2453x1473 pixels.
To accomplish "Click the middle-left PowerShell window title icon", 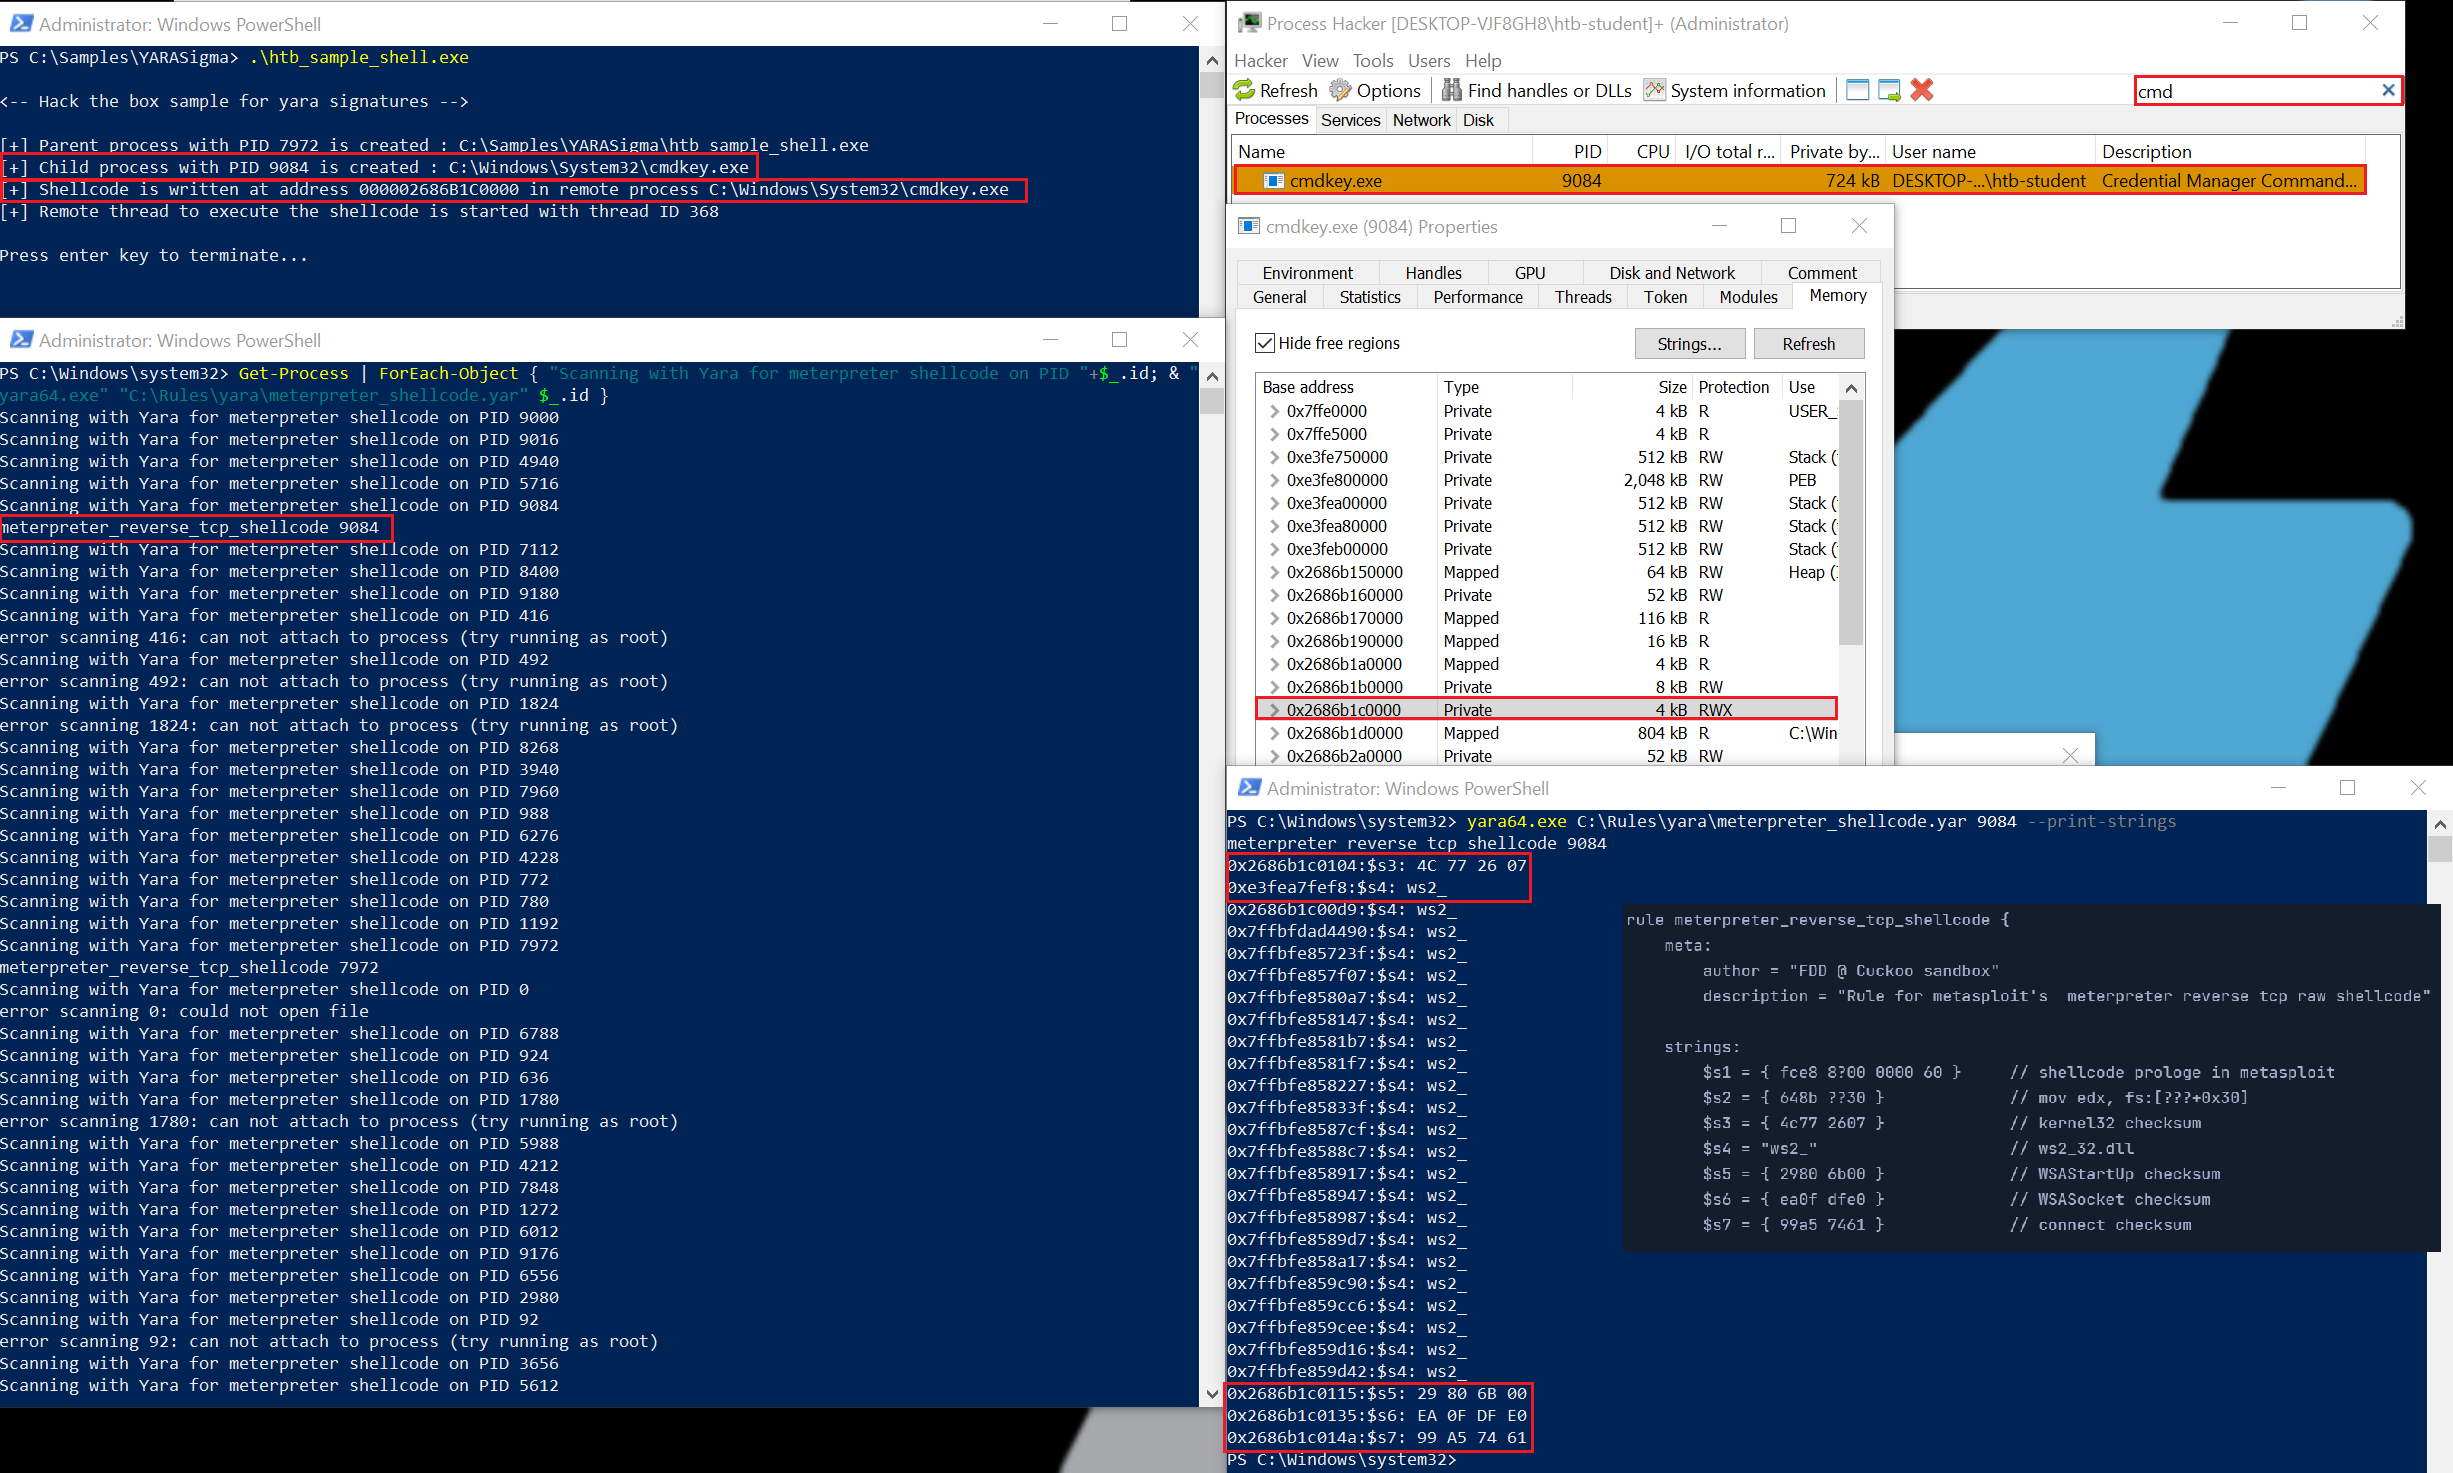I will [x=21, y=340].
